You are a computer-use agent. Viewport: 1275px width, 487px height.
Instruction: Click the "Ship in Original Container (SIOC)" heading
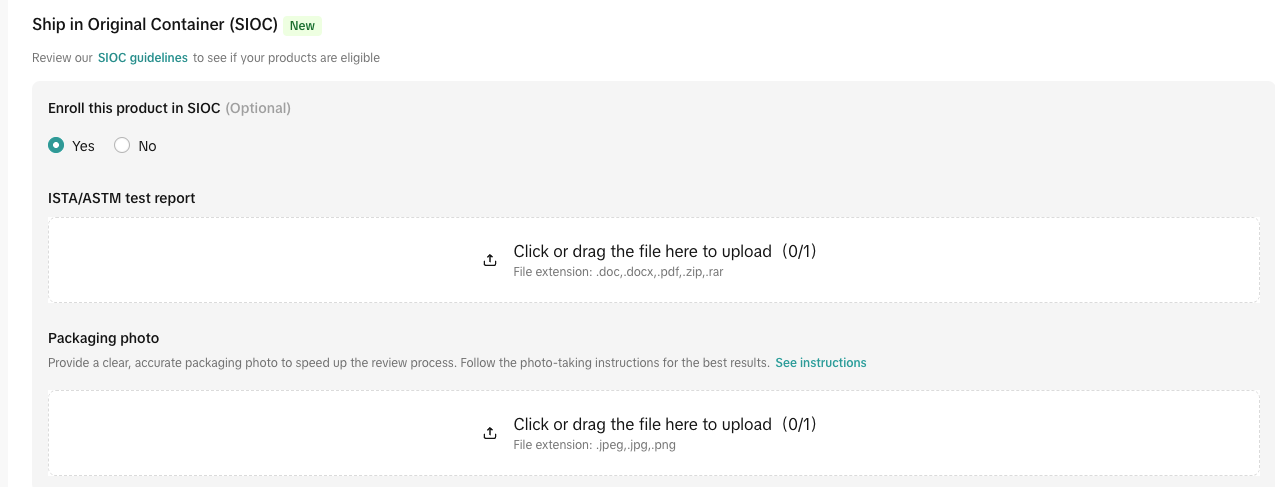[155, 25]
